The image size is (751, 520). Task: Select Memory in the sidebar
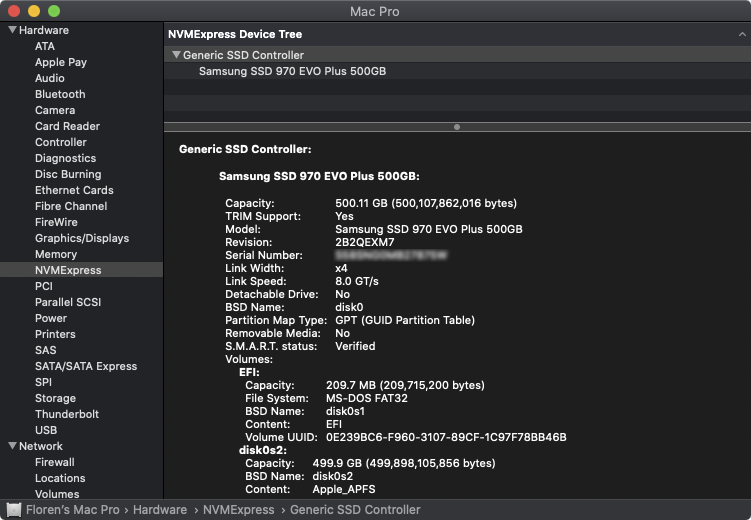(x=56, y=254)
